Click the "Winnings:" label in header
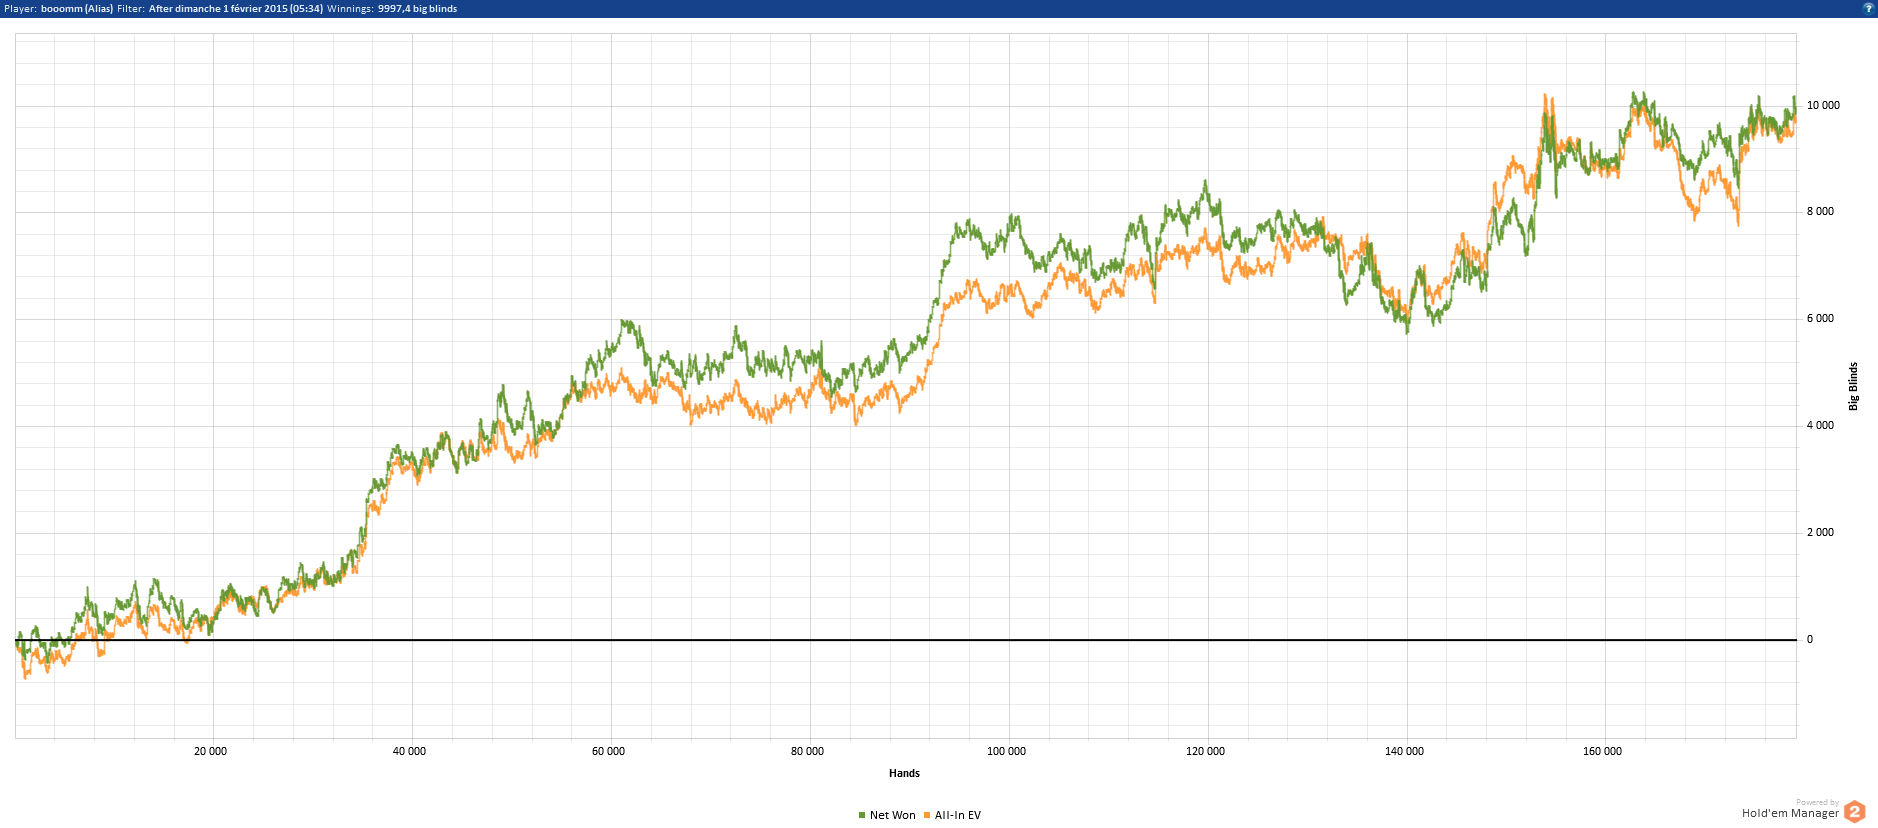The height and width of the screenshot is (828, 1878). coord(351,8)
